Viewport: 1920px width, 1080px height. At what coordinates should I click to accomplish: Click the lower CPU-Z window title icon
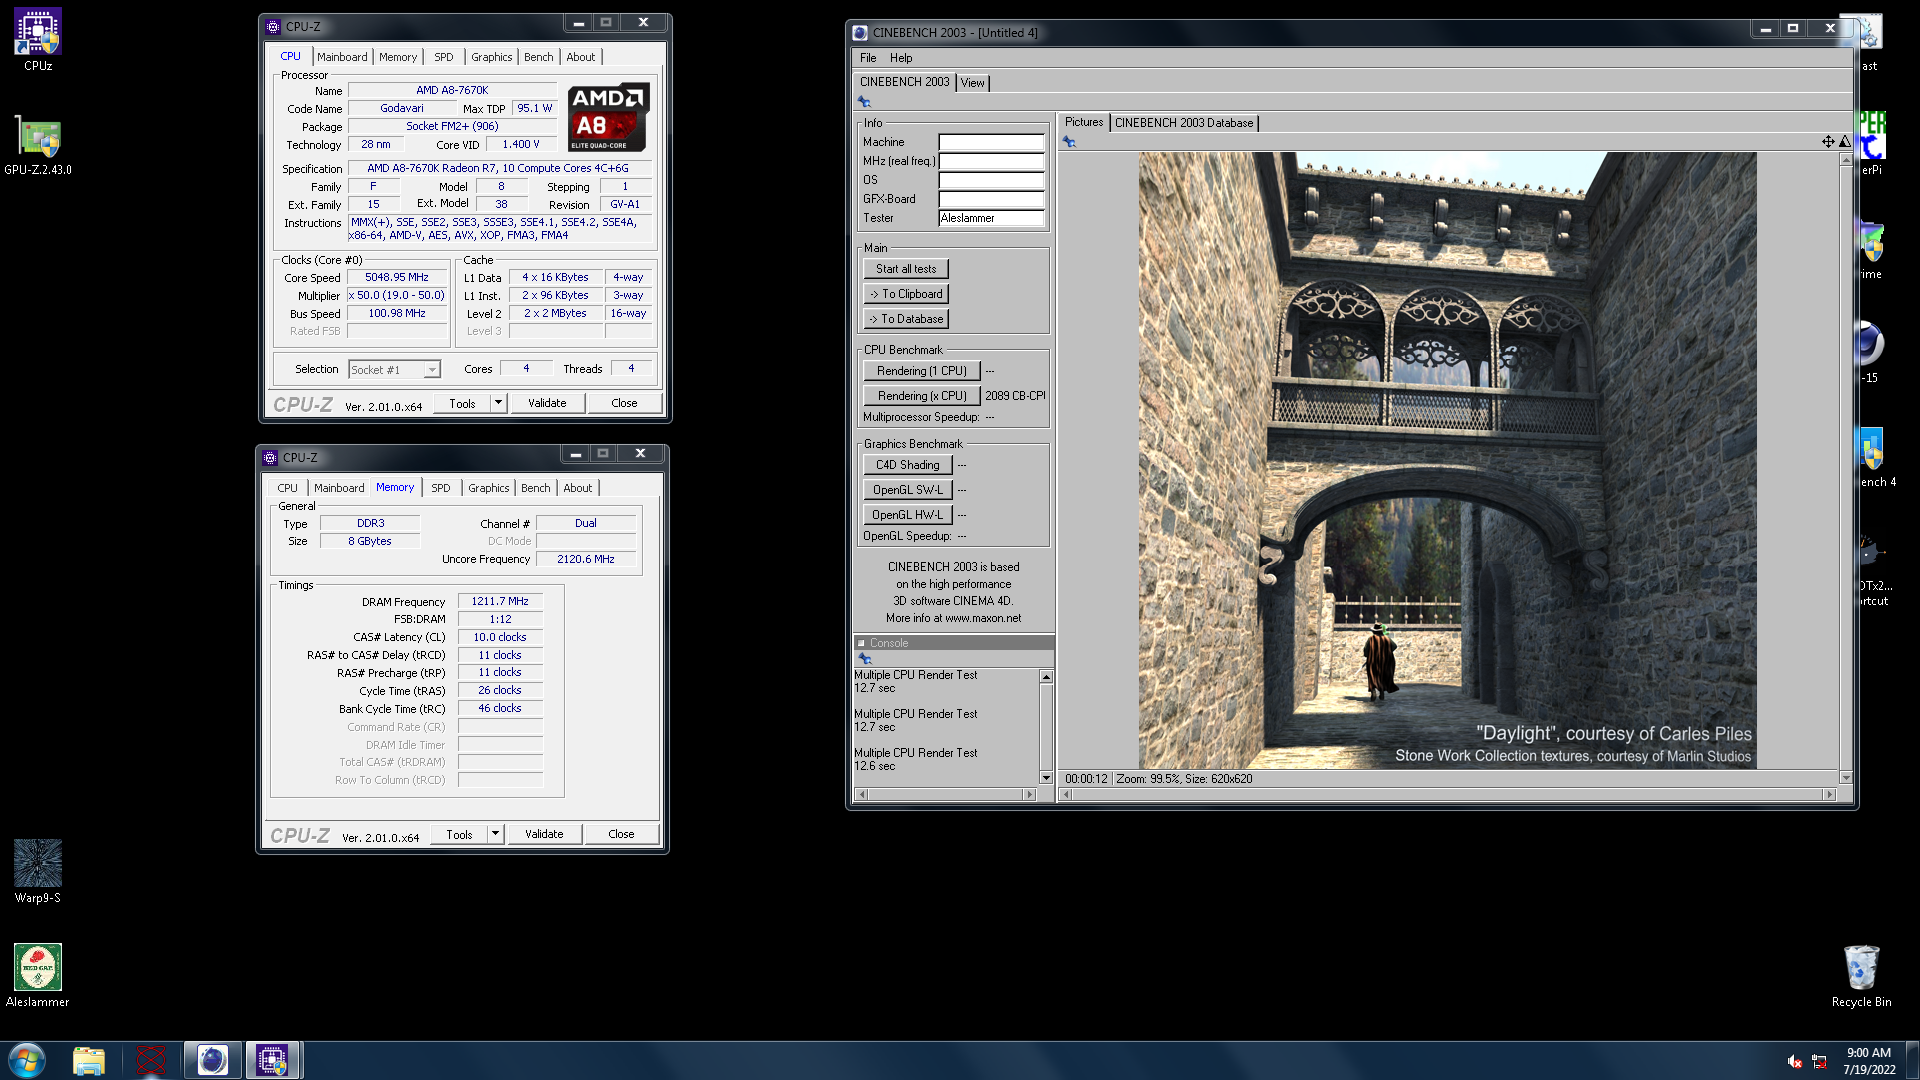[x=270, y=458]
